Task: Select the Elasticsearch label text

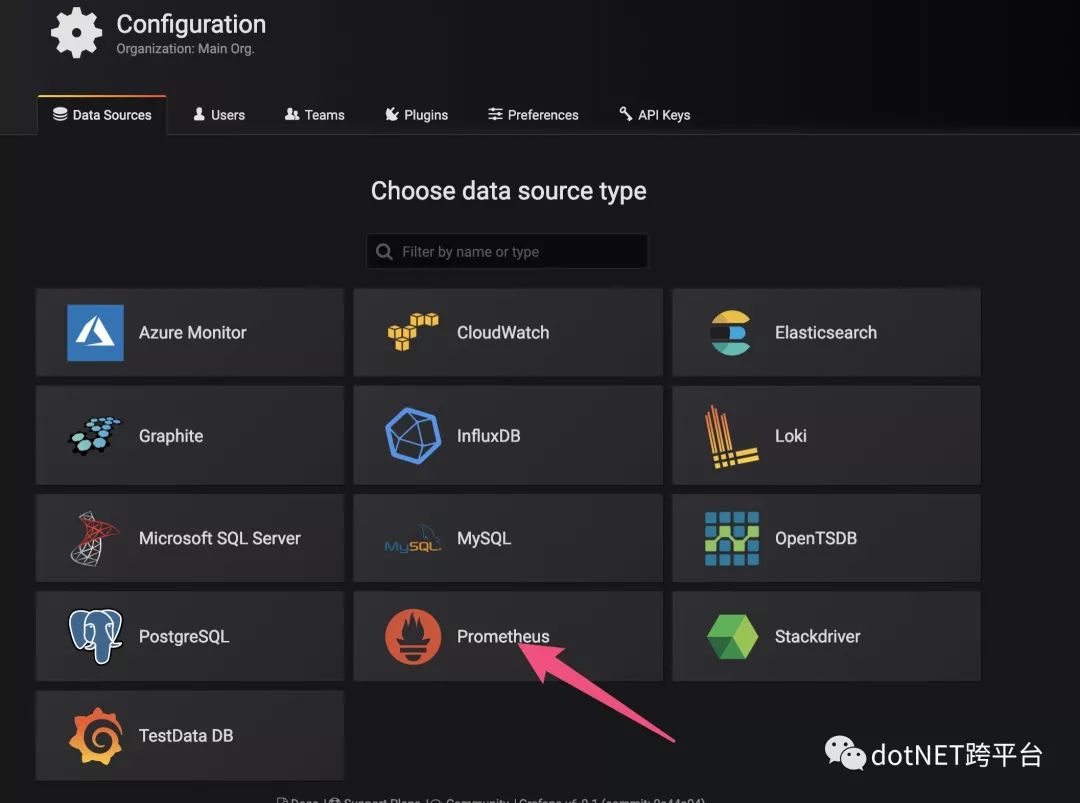Action: (826, 333)
